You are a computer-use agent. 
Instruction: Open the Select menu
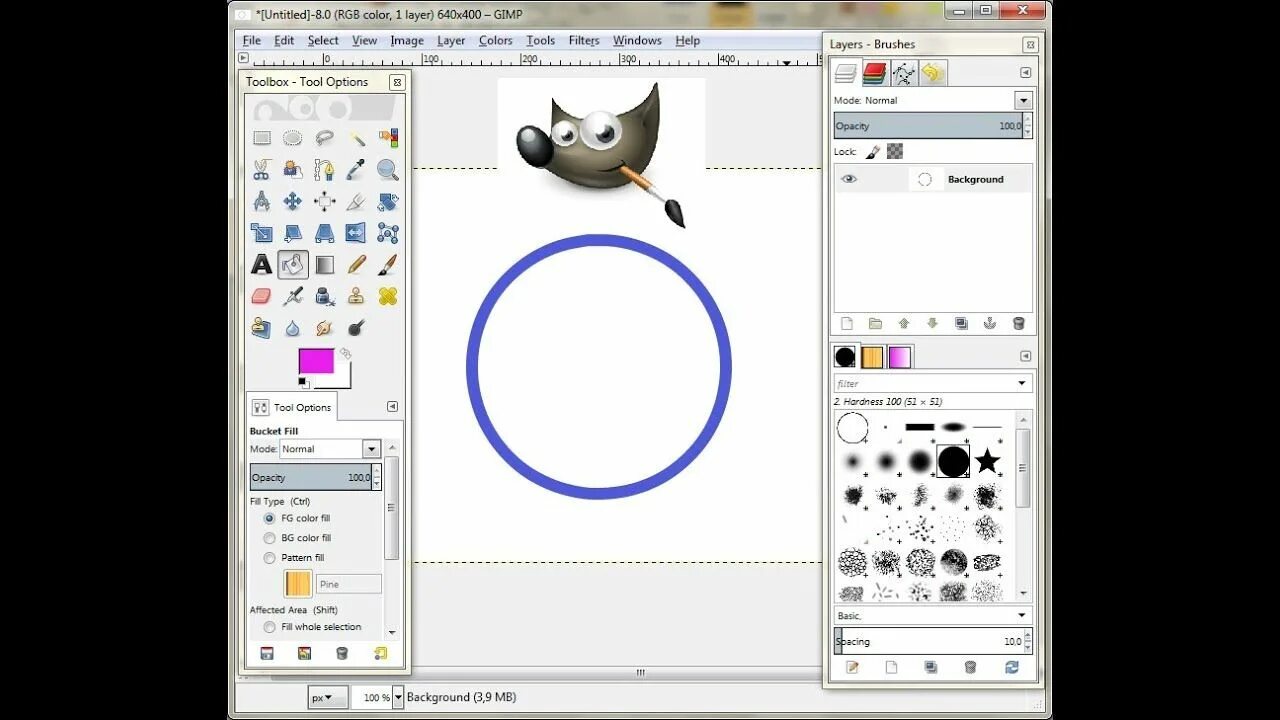[323, 41]
